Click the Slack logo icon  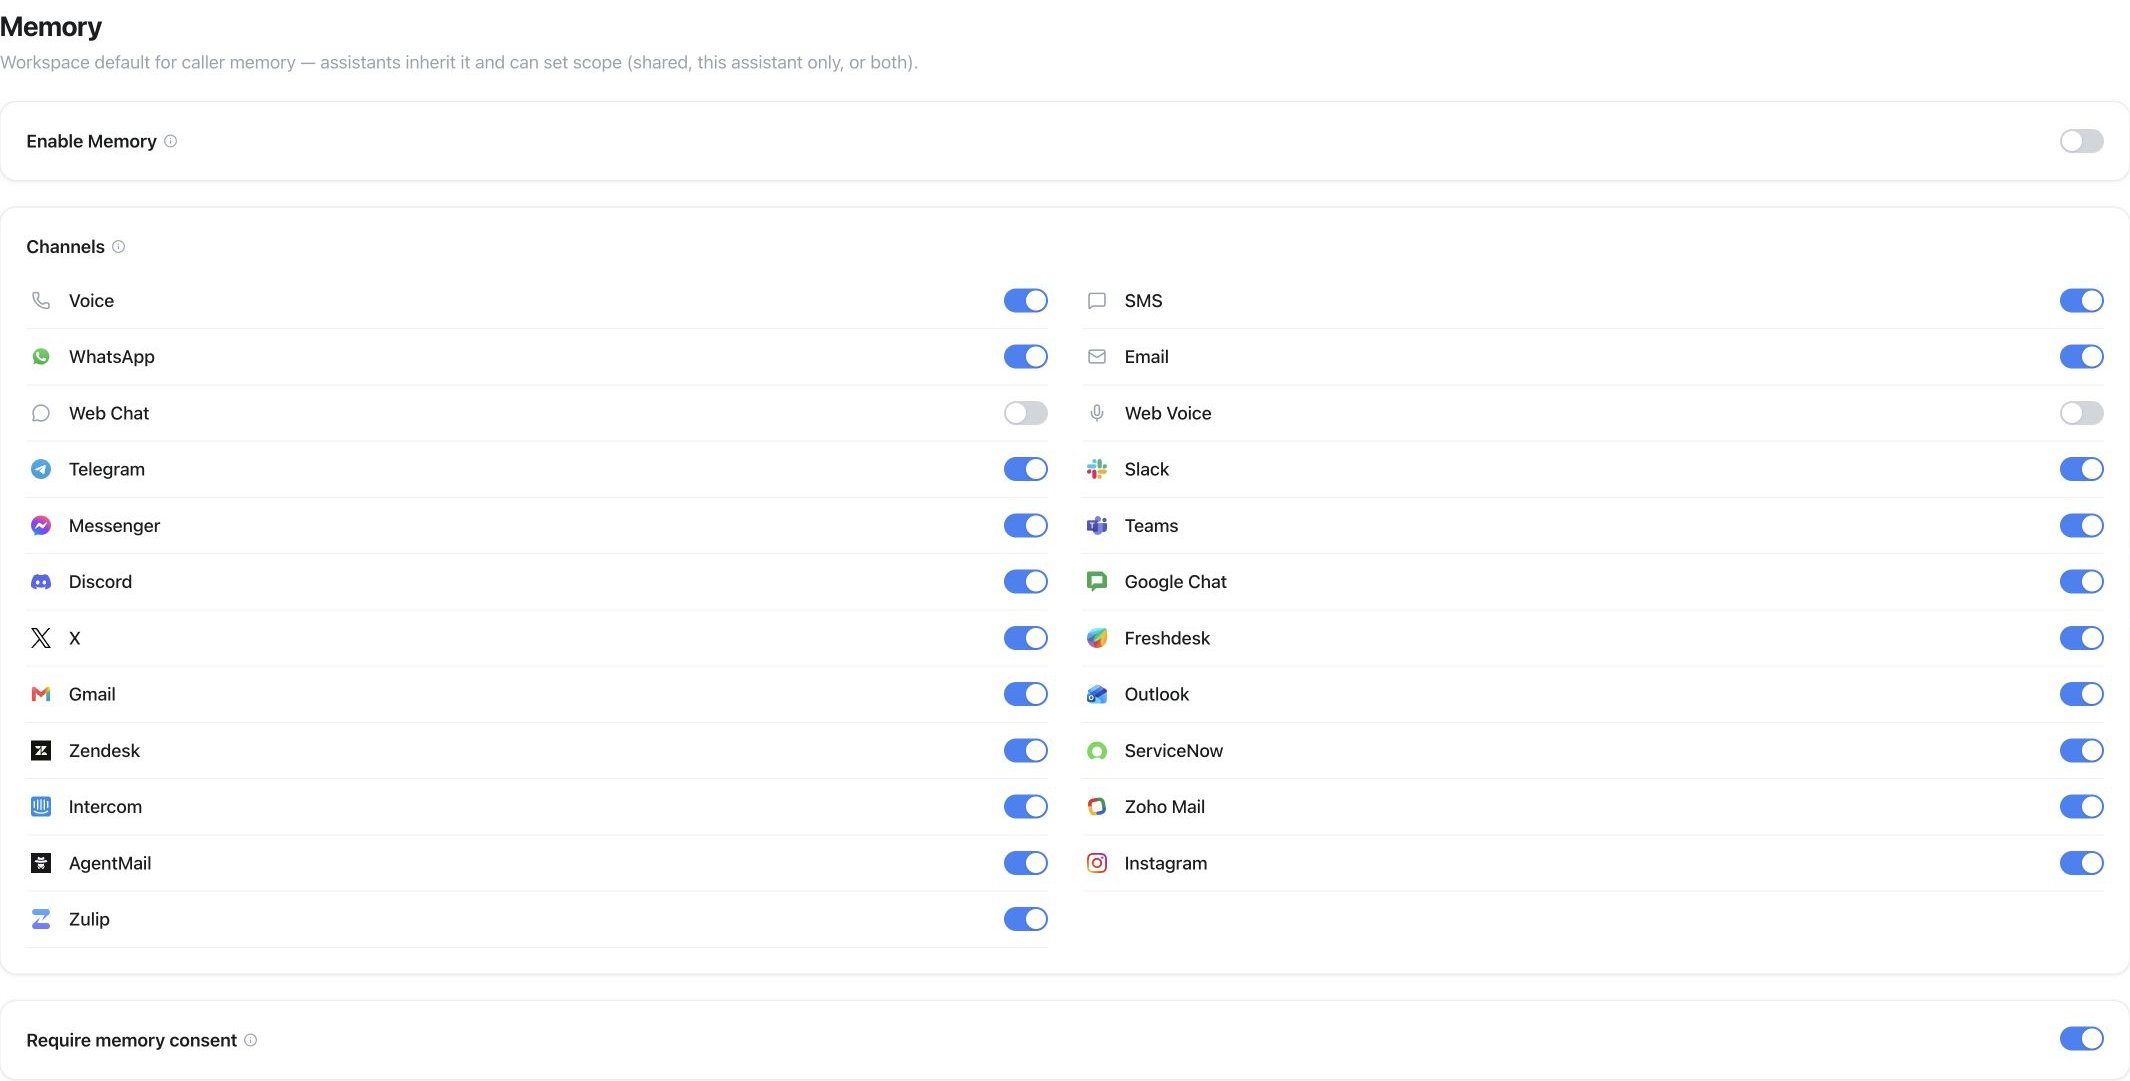1097,469
